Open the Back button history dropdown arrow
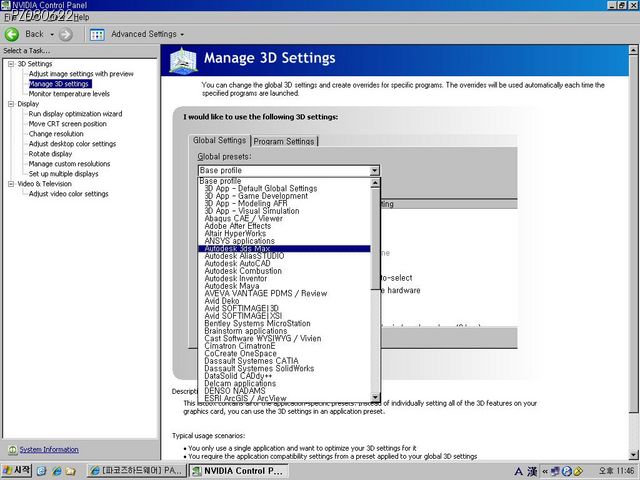This screenshot has width=640, height=480. (52, 35)
